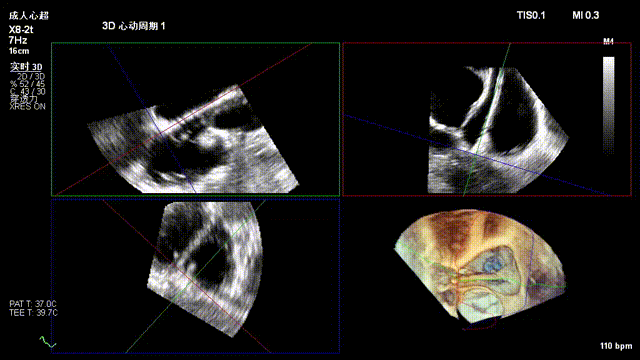Screen dimensions: 640x360
Task: Click the 3D 心动周期 1 heading
Action: coord(133,26)
